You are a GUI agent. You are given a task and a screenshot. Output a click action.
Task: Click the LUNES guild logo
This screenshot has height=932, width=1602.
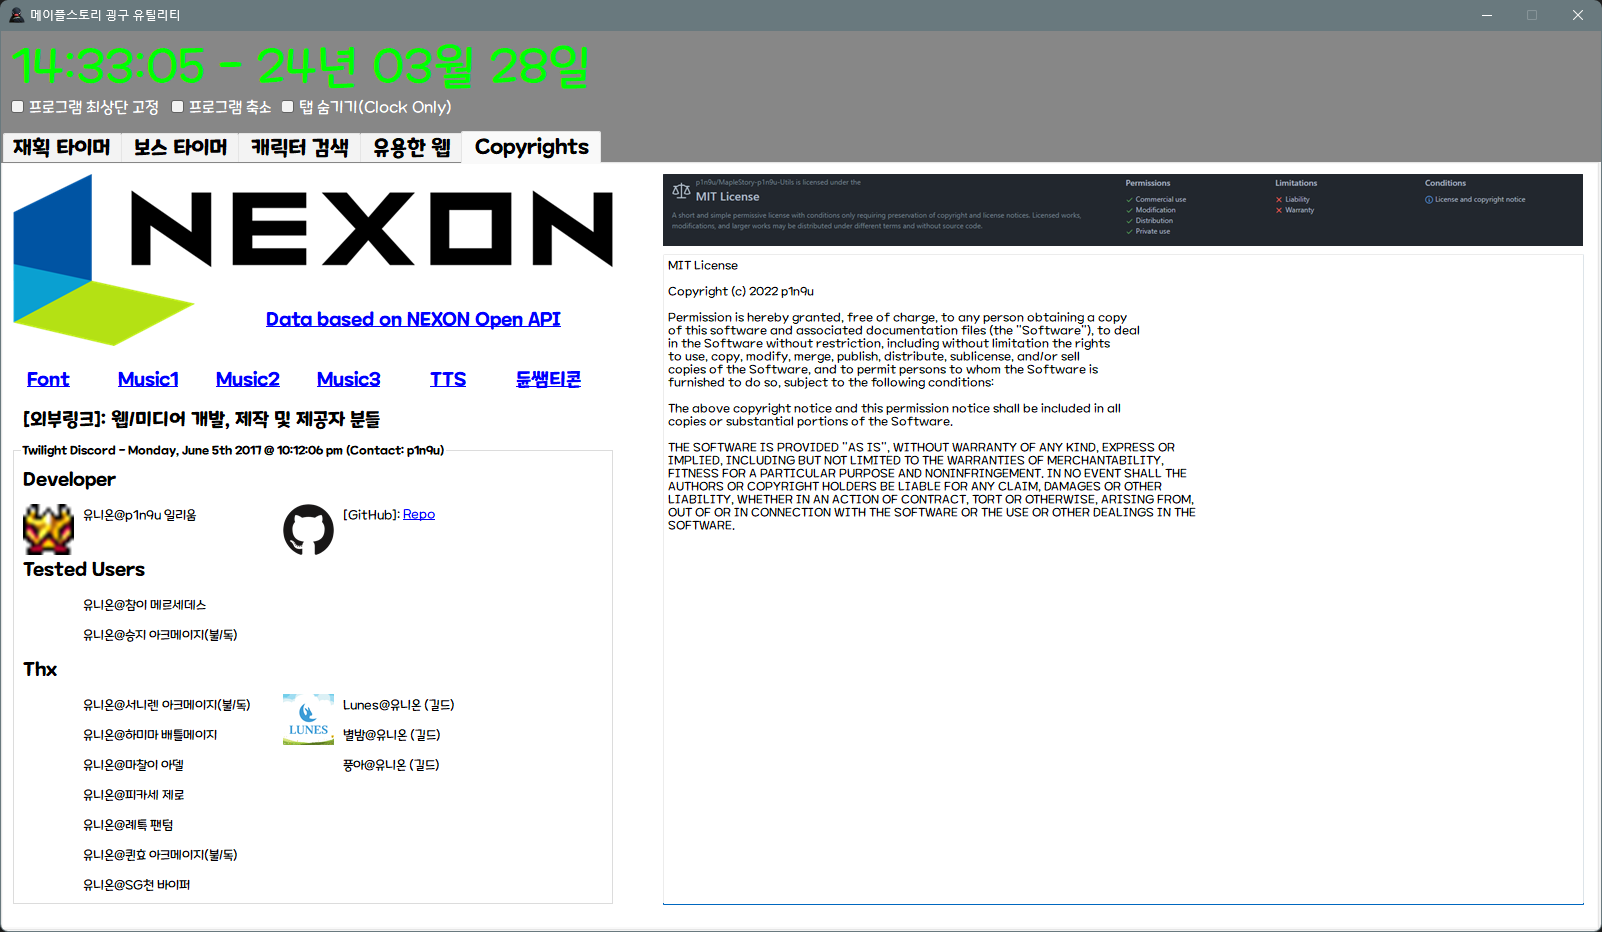point(308,719)
